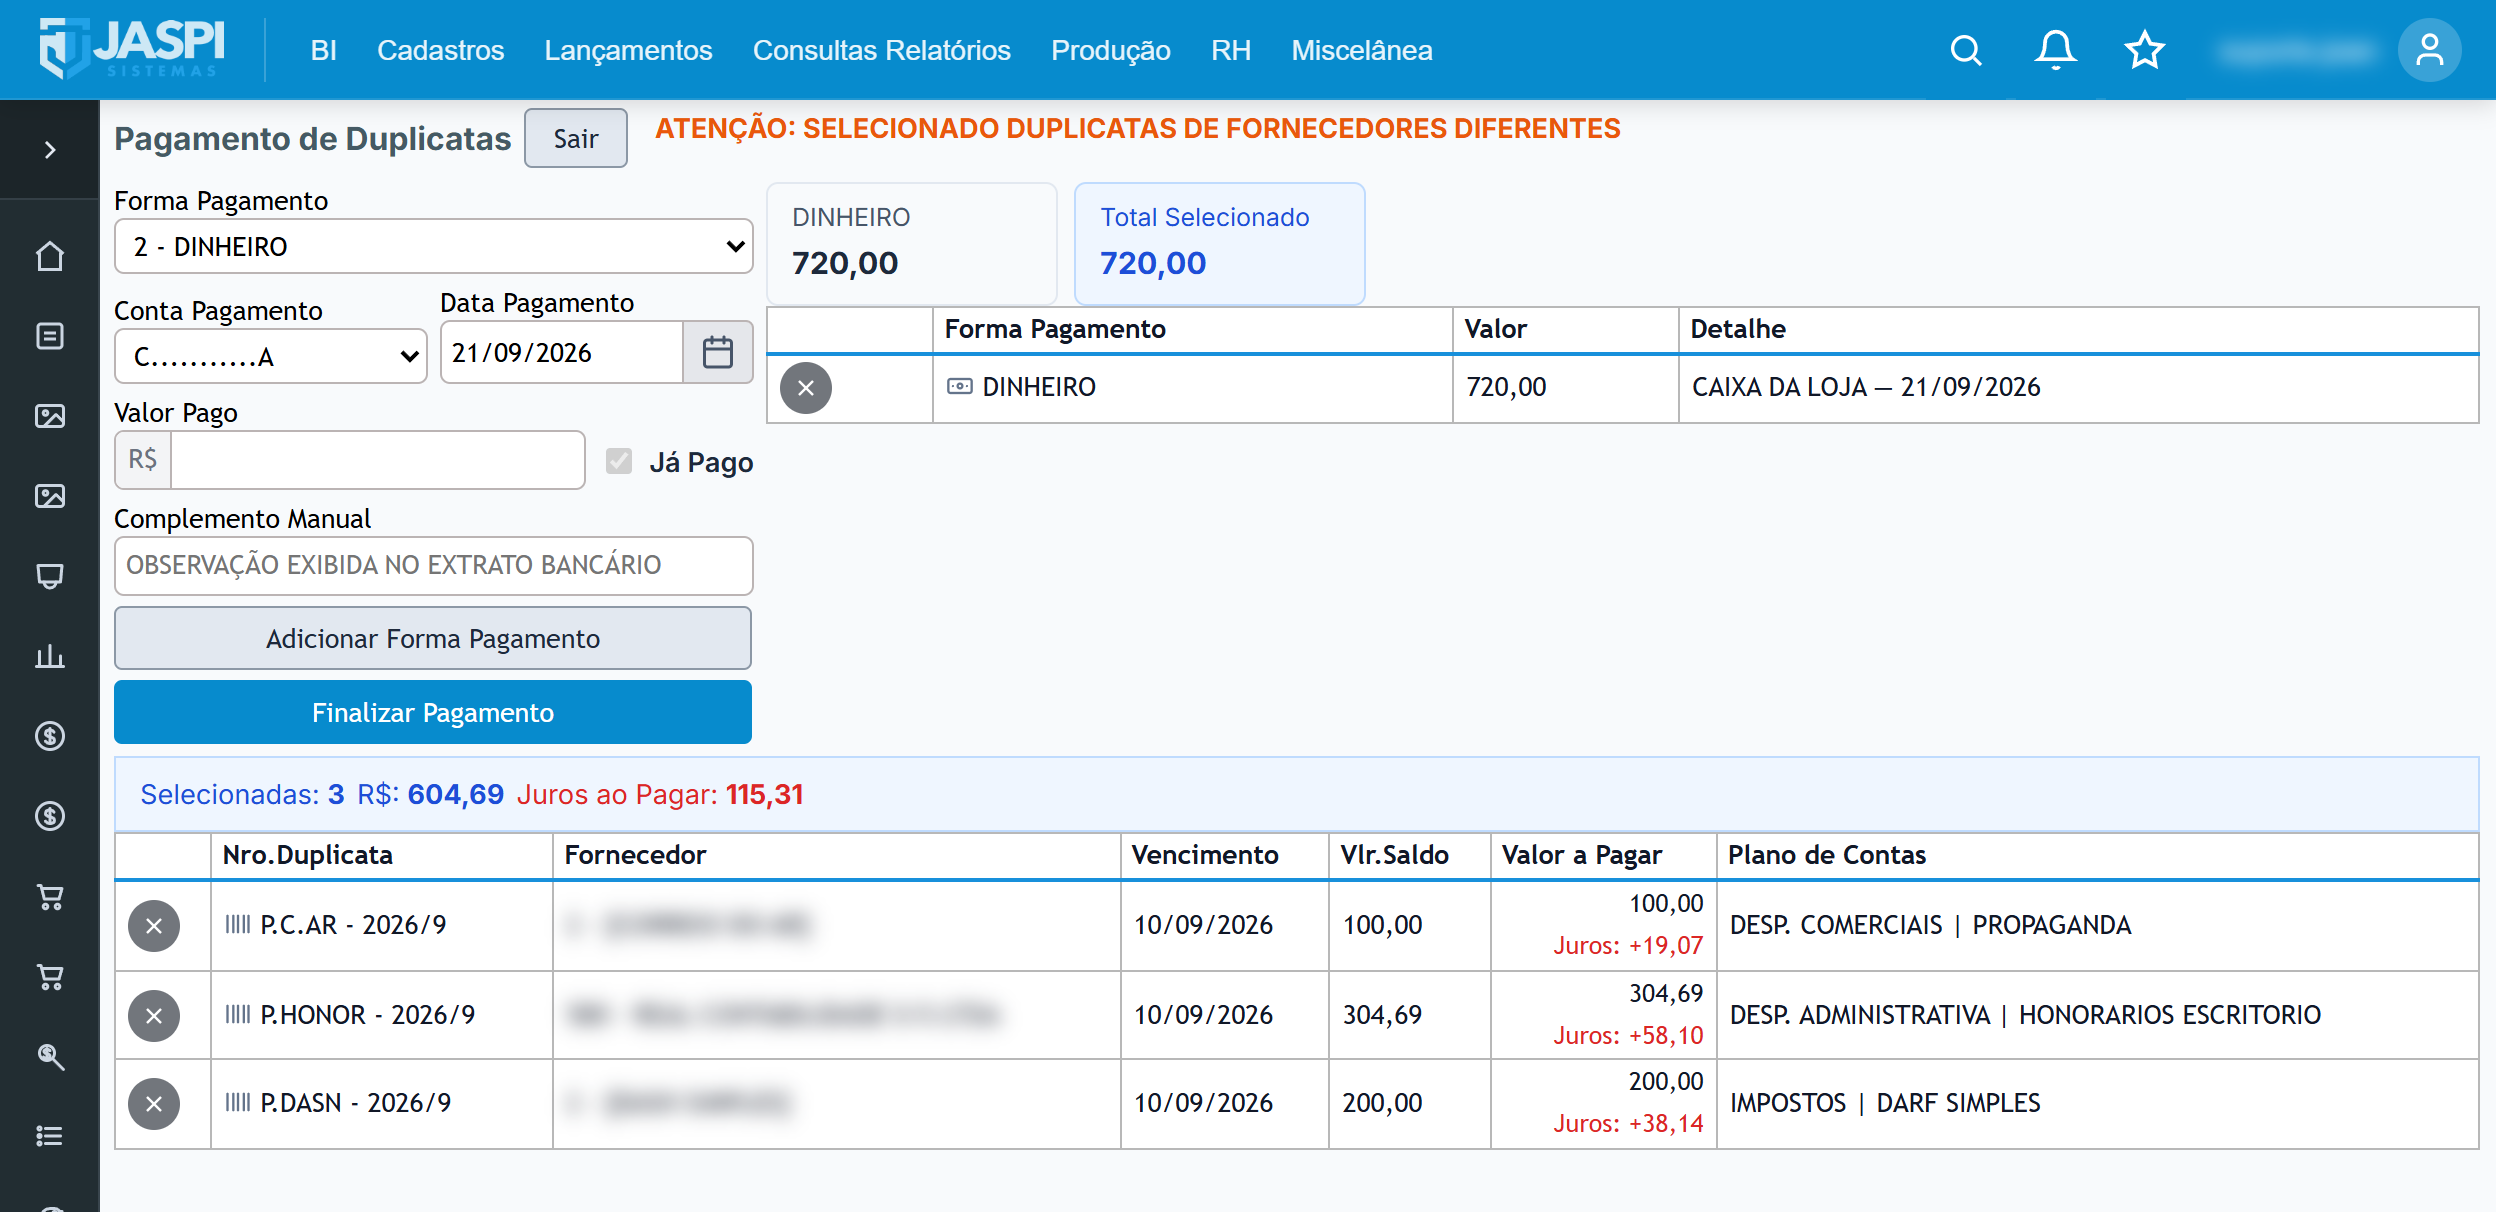Open the first dollar coin sidebar icon

pyautogui.click(x=50, y=736)
